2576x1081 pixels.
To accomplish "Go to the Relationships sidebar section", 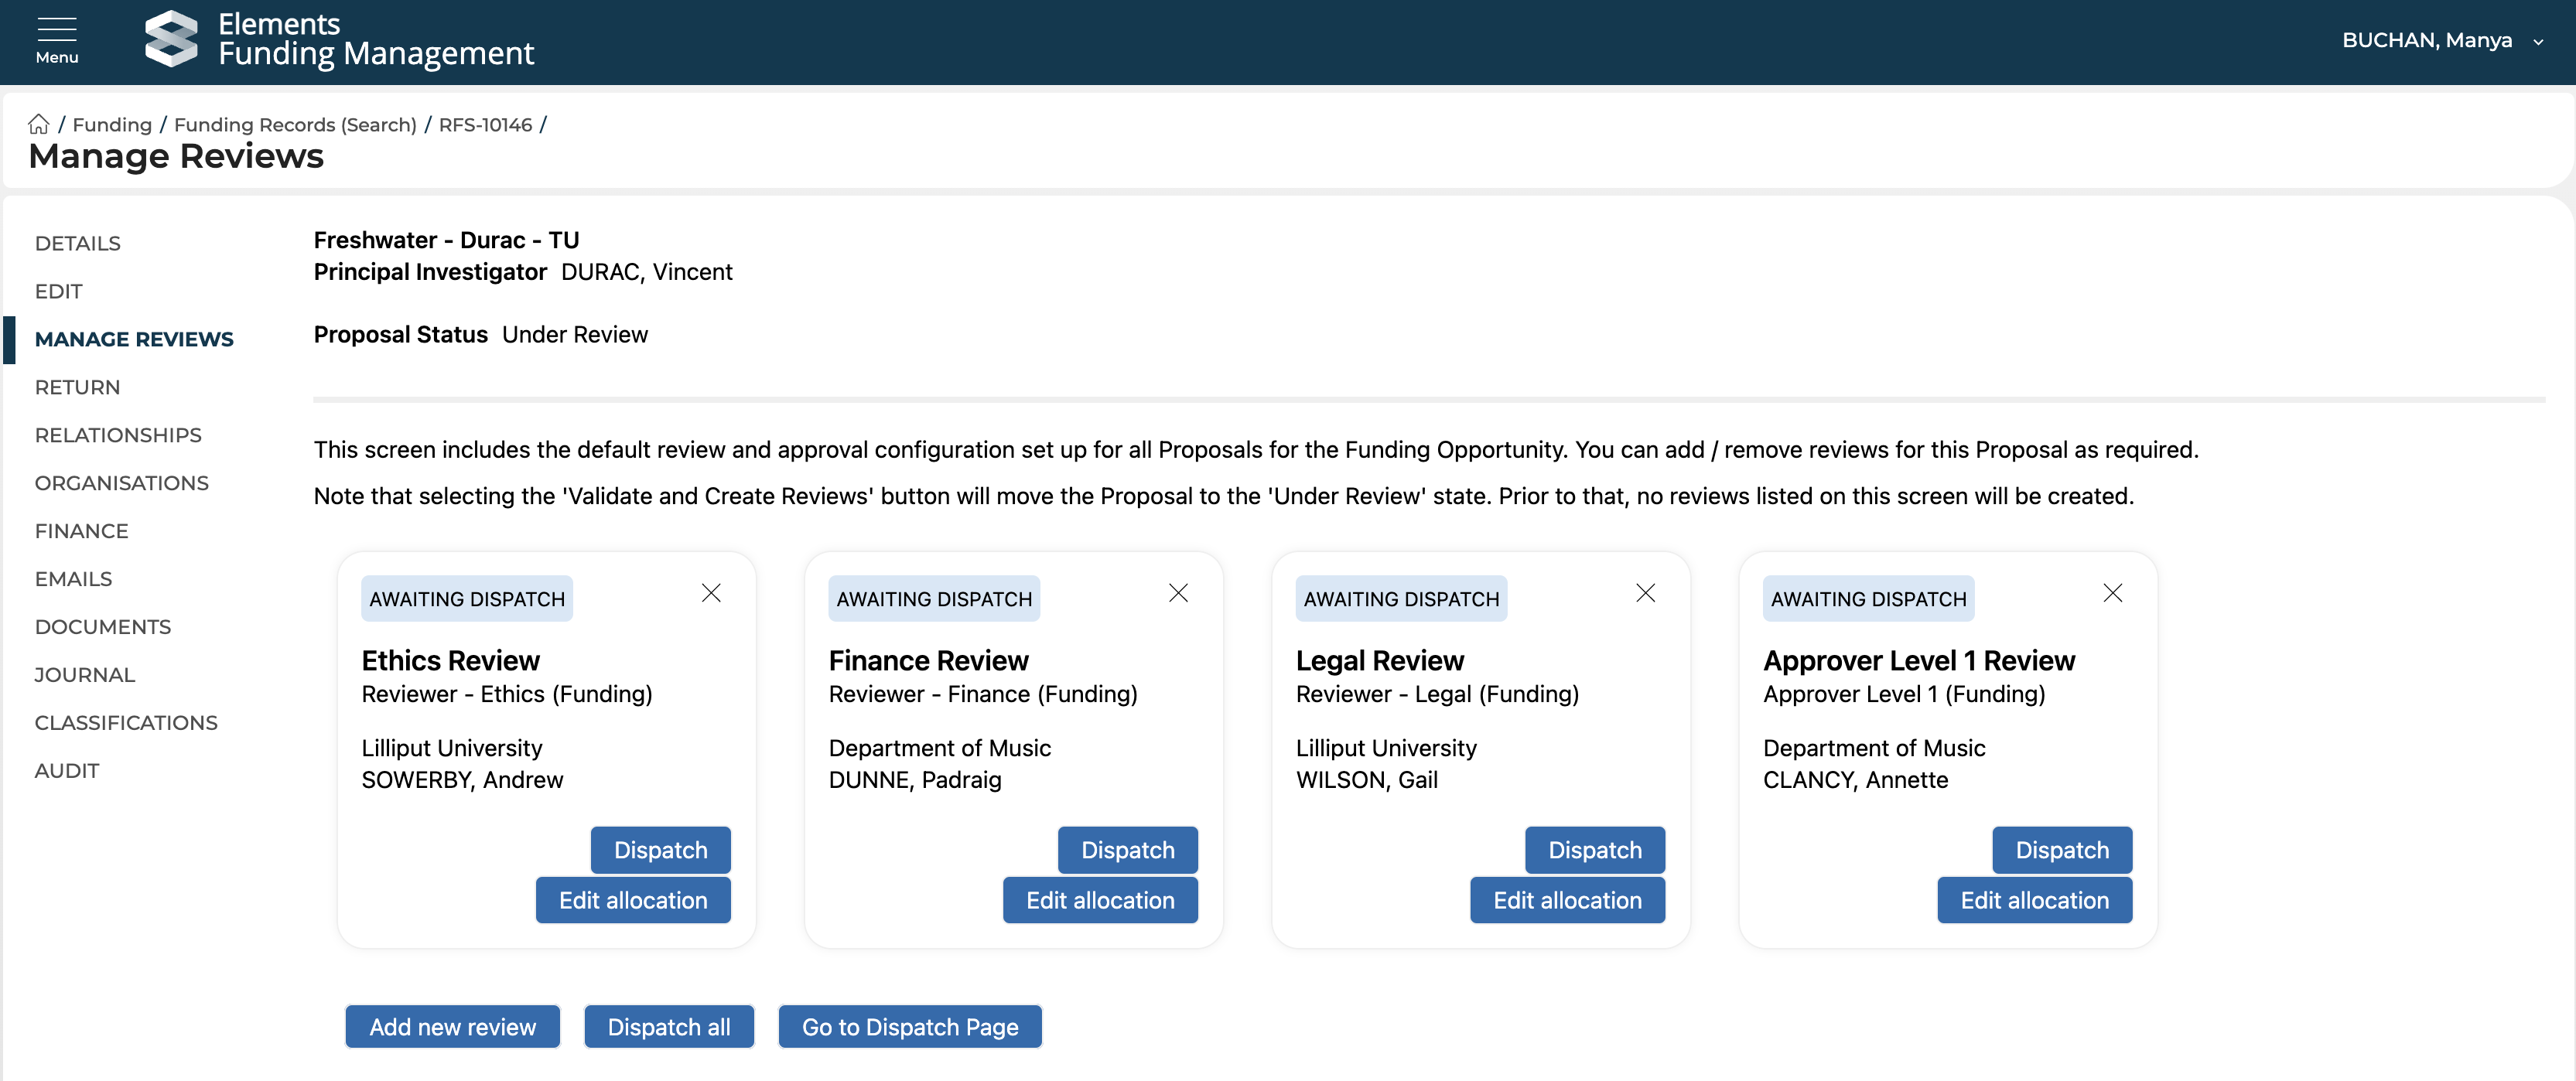I will coord(117,435).
